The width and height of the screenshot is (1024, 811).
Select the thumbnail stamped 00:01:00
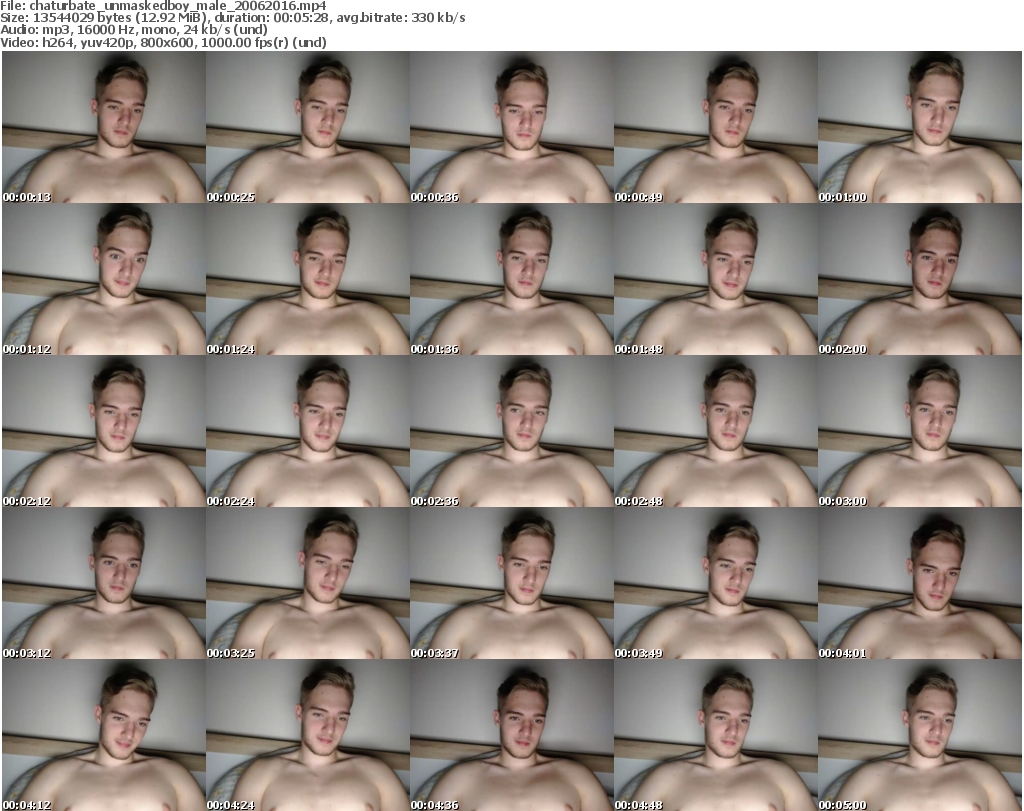click(x=920, y=127)
